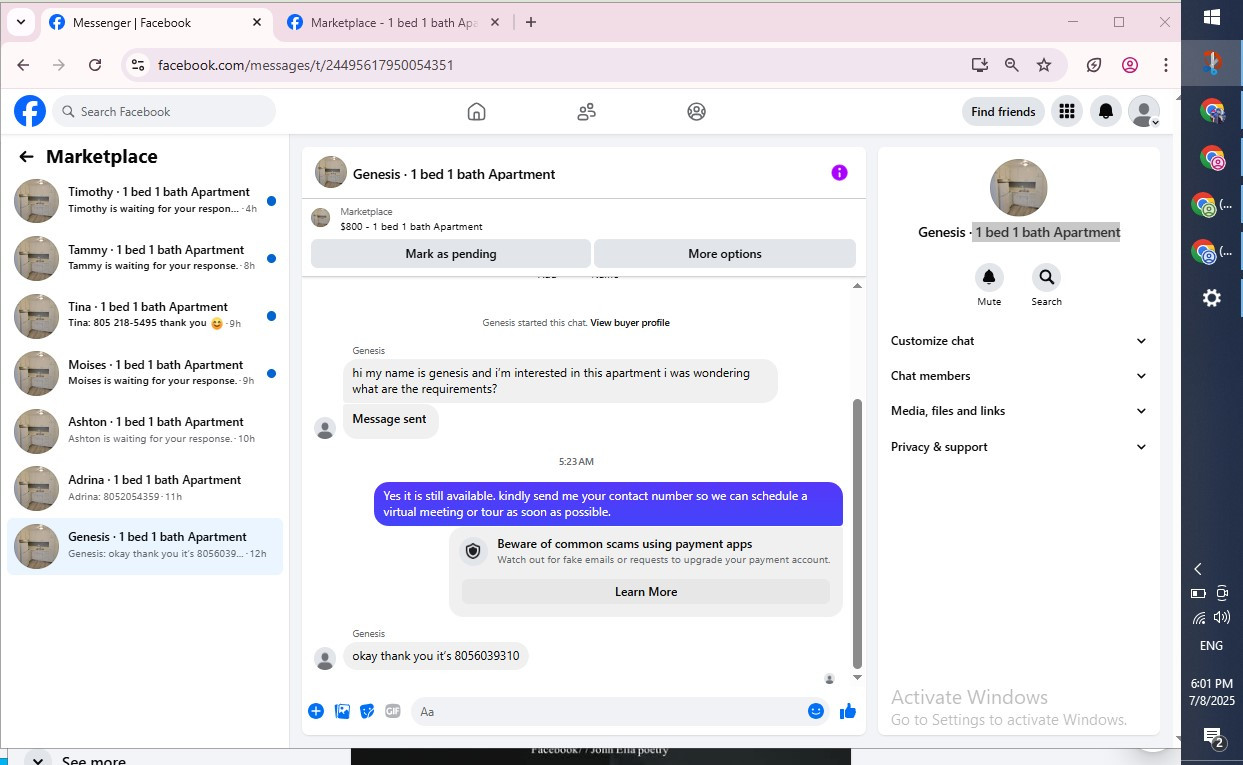Click the Find friends button
This screenshot has height=765, width=1243.
pos(1003,112)
